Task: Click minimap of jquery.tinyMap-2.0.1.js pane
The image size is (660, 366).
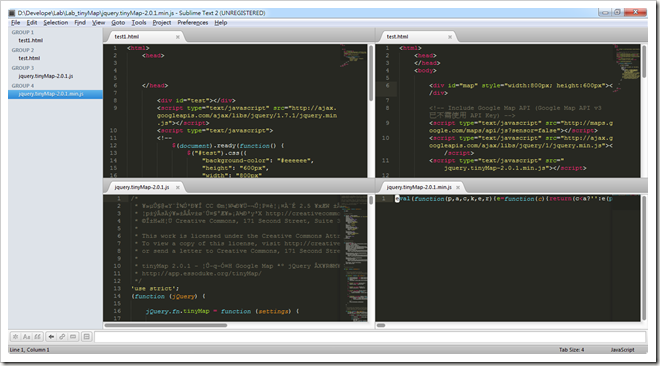Action: coord(354,258)
